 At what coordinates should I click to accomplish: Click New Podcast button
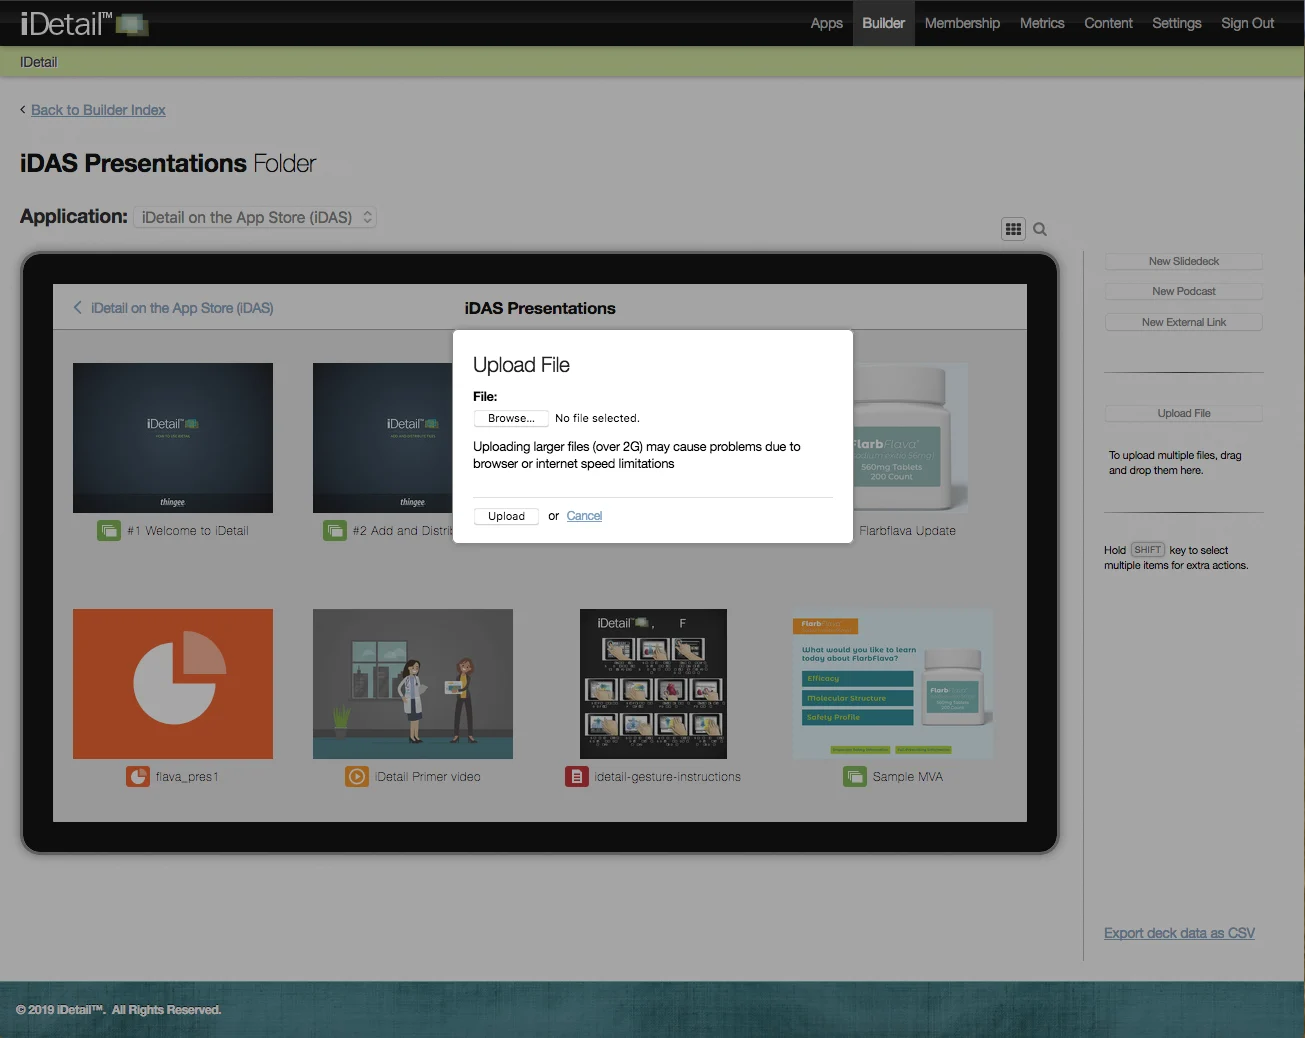1184,292
